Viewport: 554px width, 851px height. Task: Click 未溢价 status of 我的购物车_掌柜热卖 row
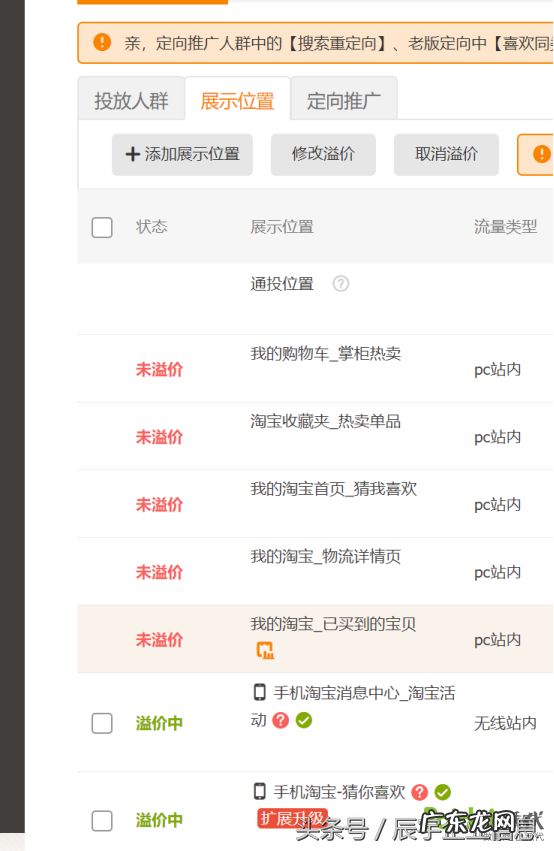click(159, 370)
